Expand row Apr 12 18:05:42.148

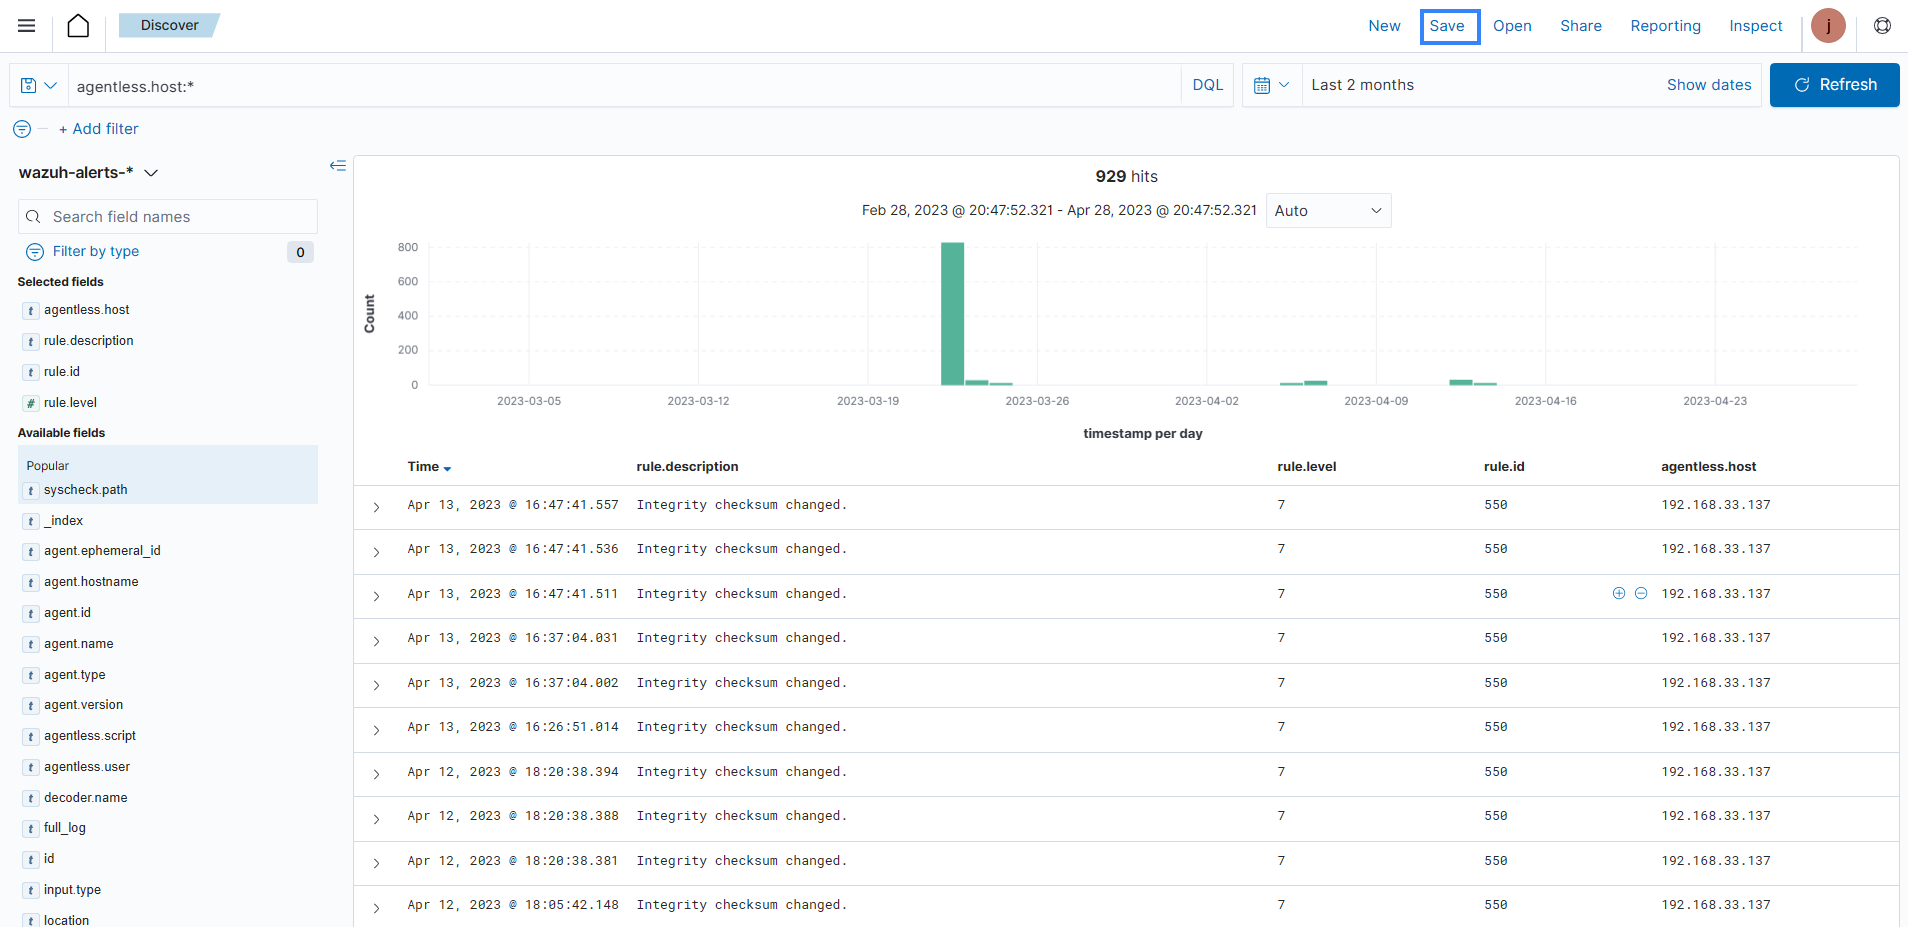pos(376,908)
